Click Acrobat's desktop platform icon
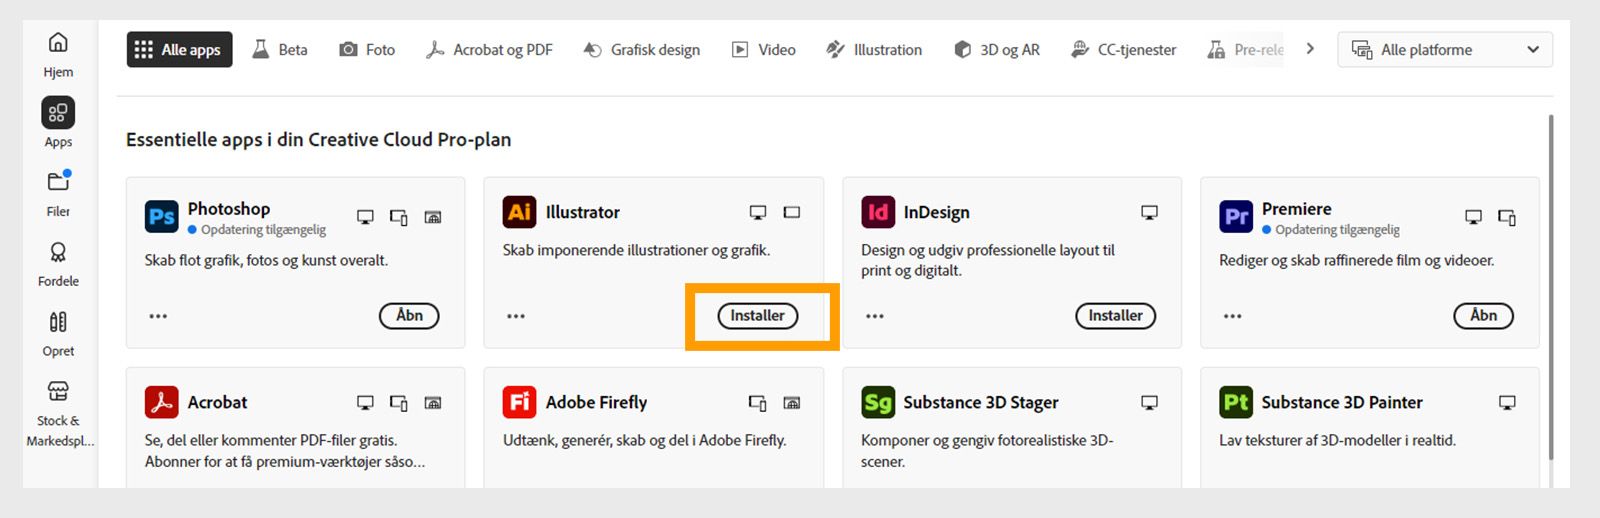1600x518 pixels. pos(365,403)
